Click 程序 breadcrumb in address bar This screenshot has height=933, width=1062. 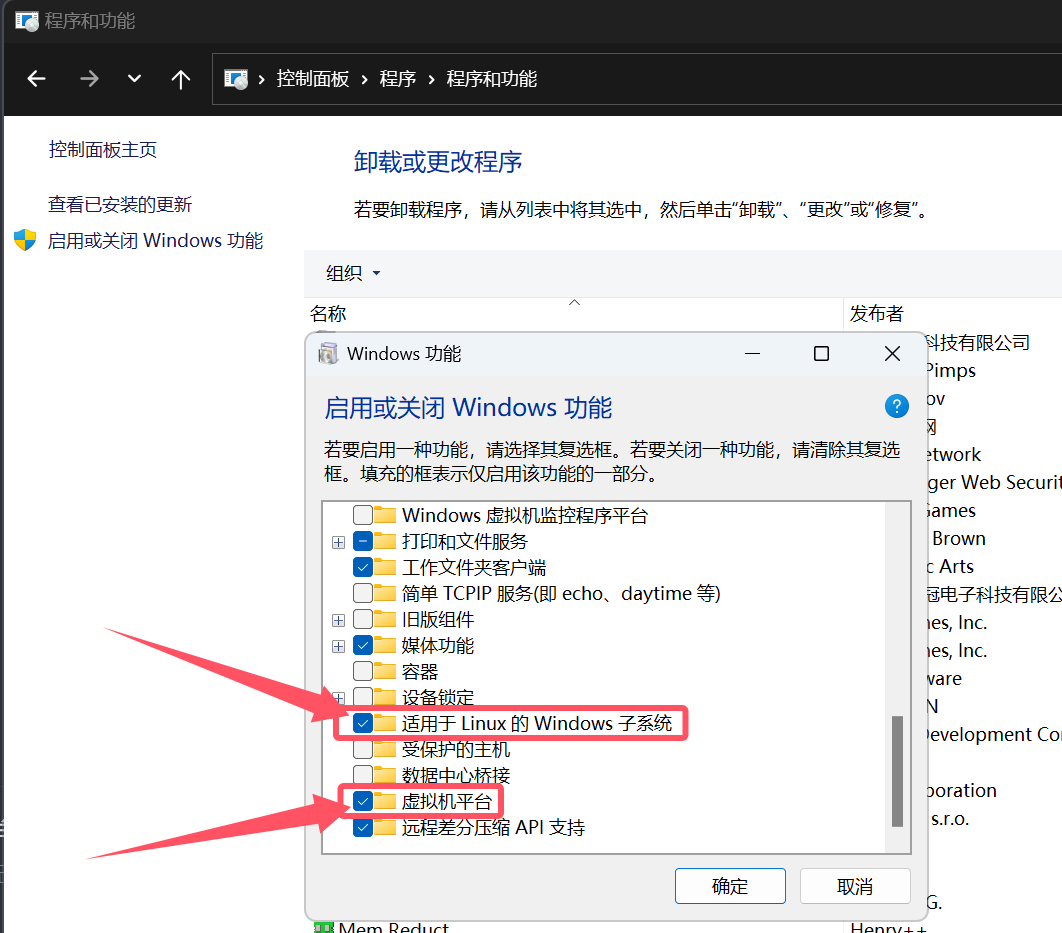tap(398, 79)
